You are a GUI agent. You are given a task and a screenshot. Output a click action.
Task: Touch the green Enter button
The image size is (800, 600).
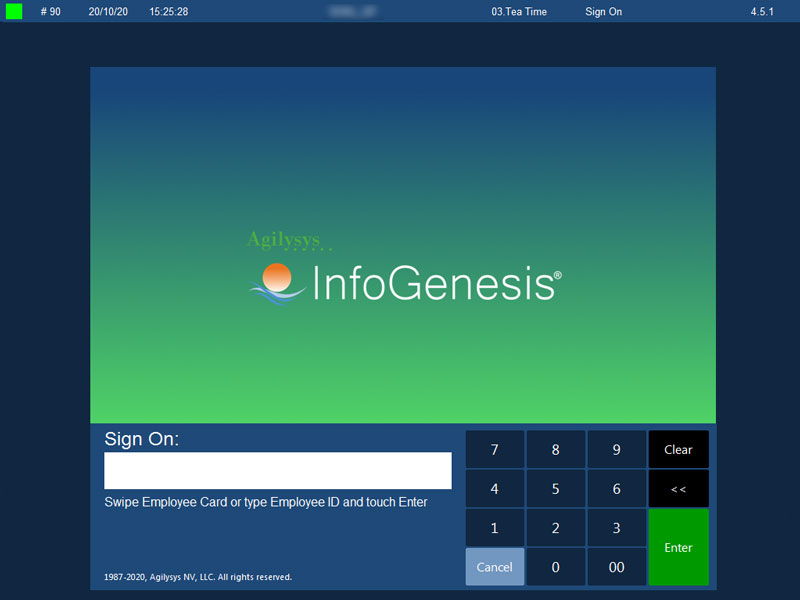pos(678,547)
